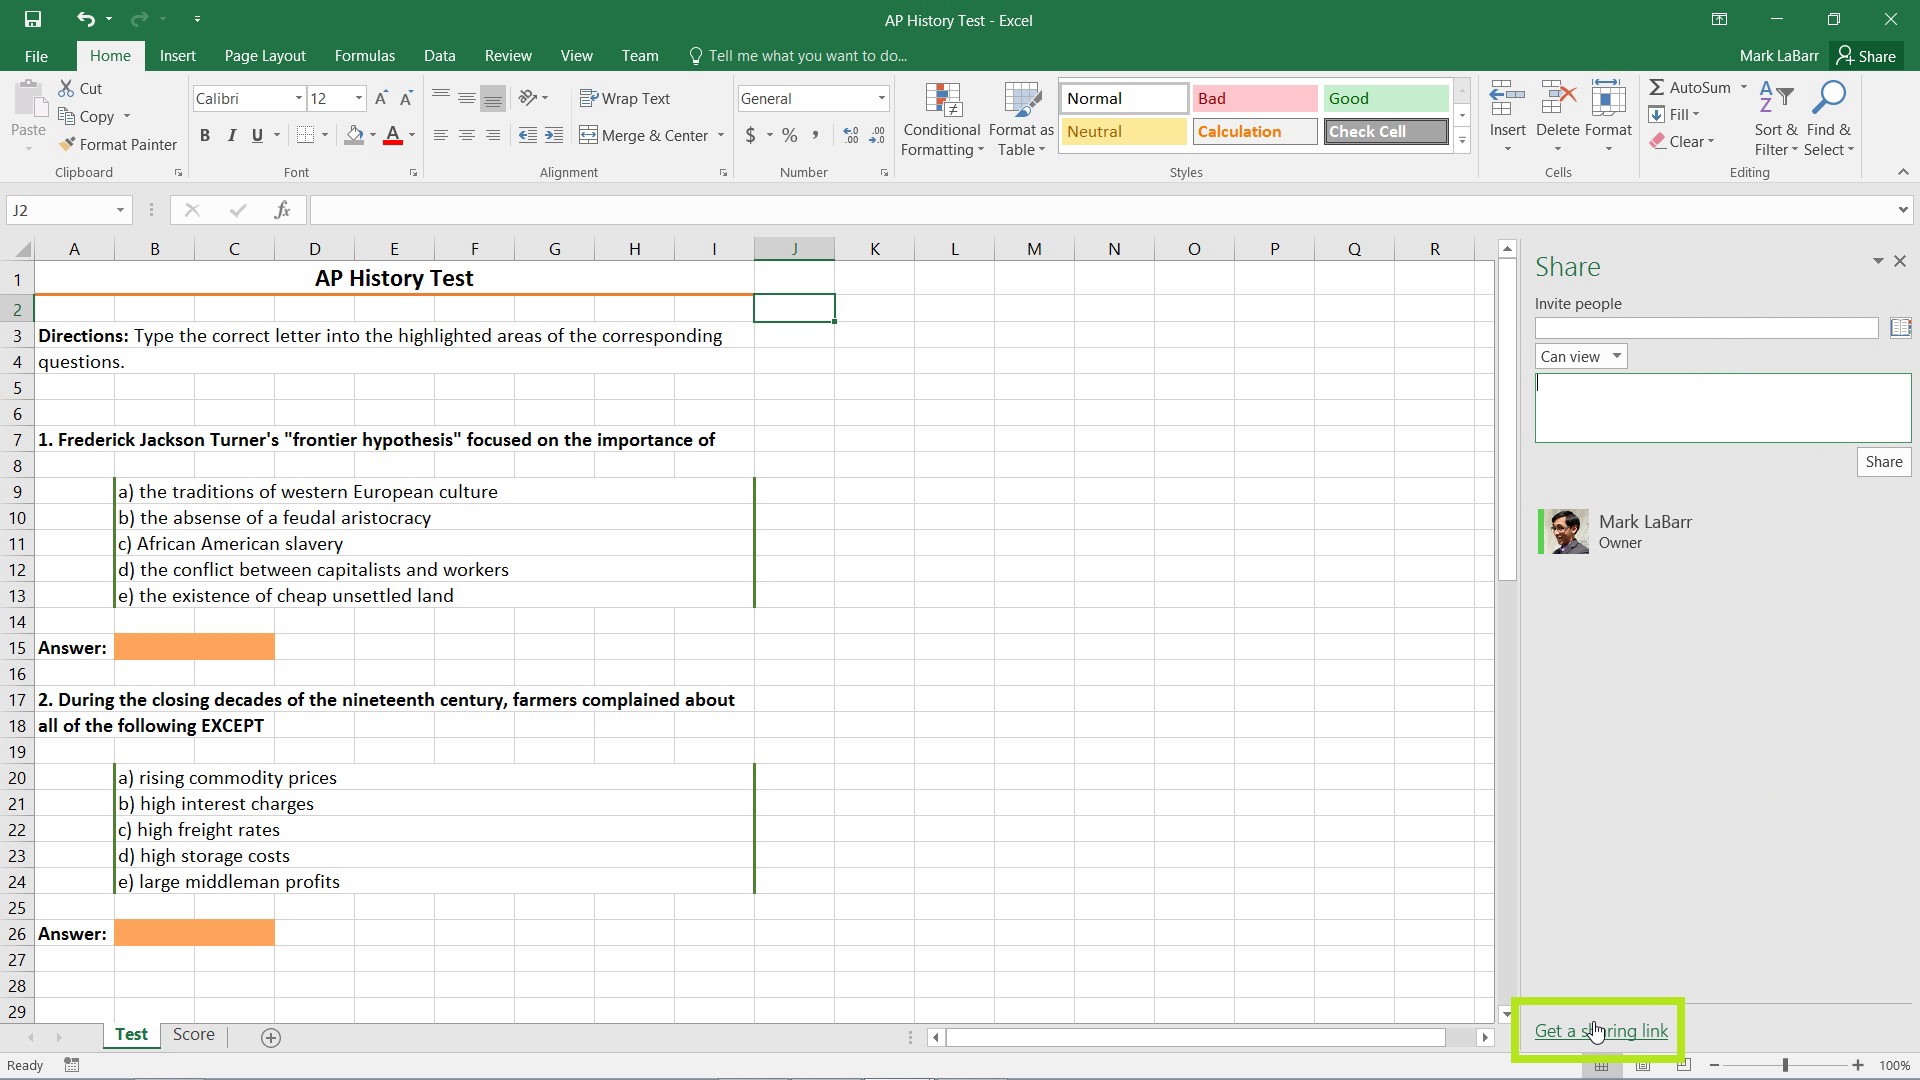Enable Bold text formatting
Viewport: 1920px width, 1080px height.
204,135
